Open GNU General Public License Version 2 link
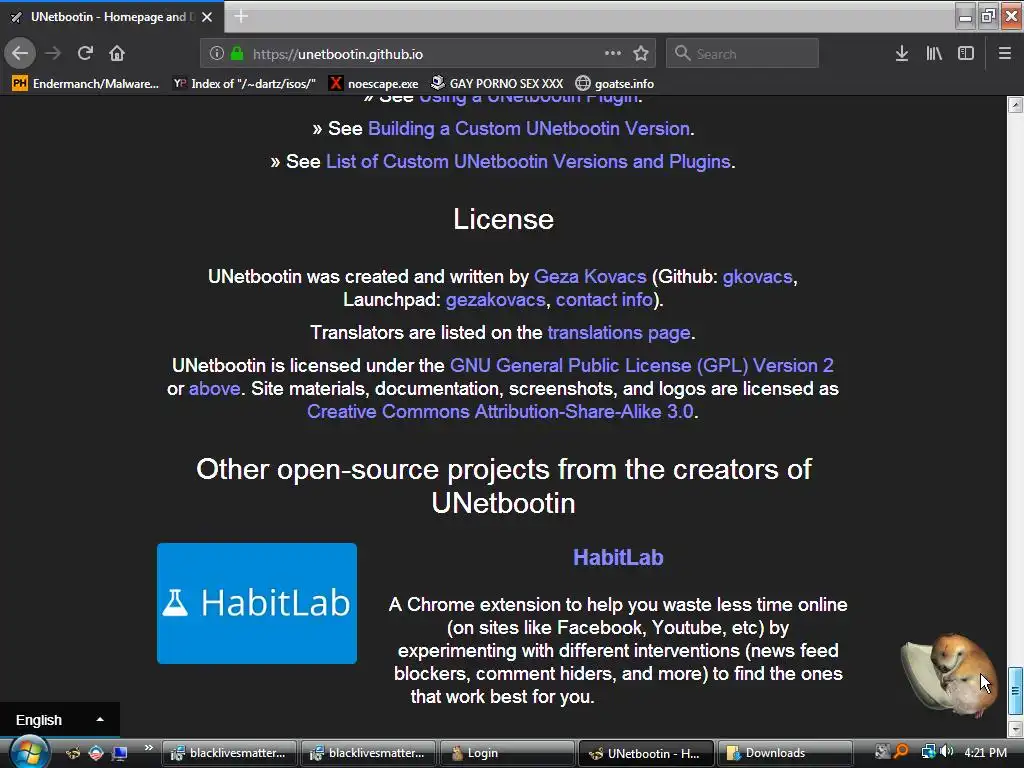 point(642,366)
